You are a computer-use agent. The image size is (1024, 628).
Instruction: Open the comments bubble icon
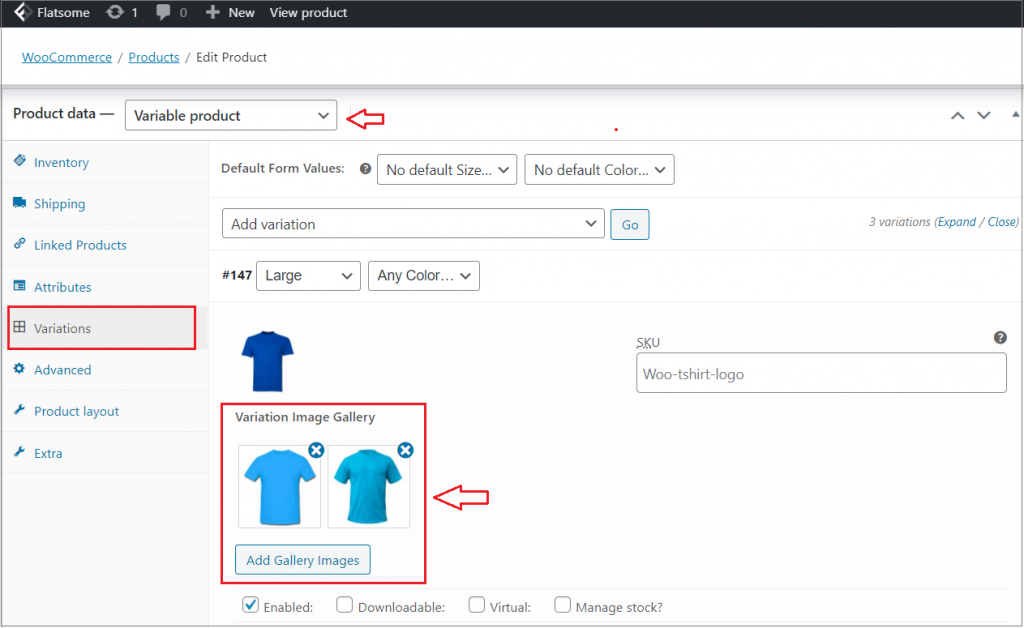[163, 12]
